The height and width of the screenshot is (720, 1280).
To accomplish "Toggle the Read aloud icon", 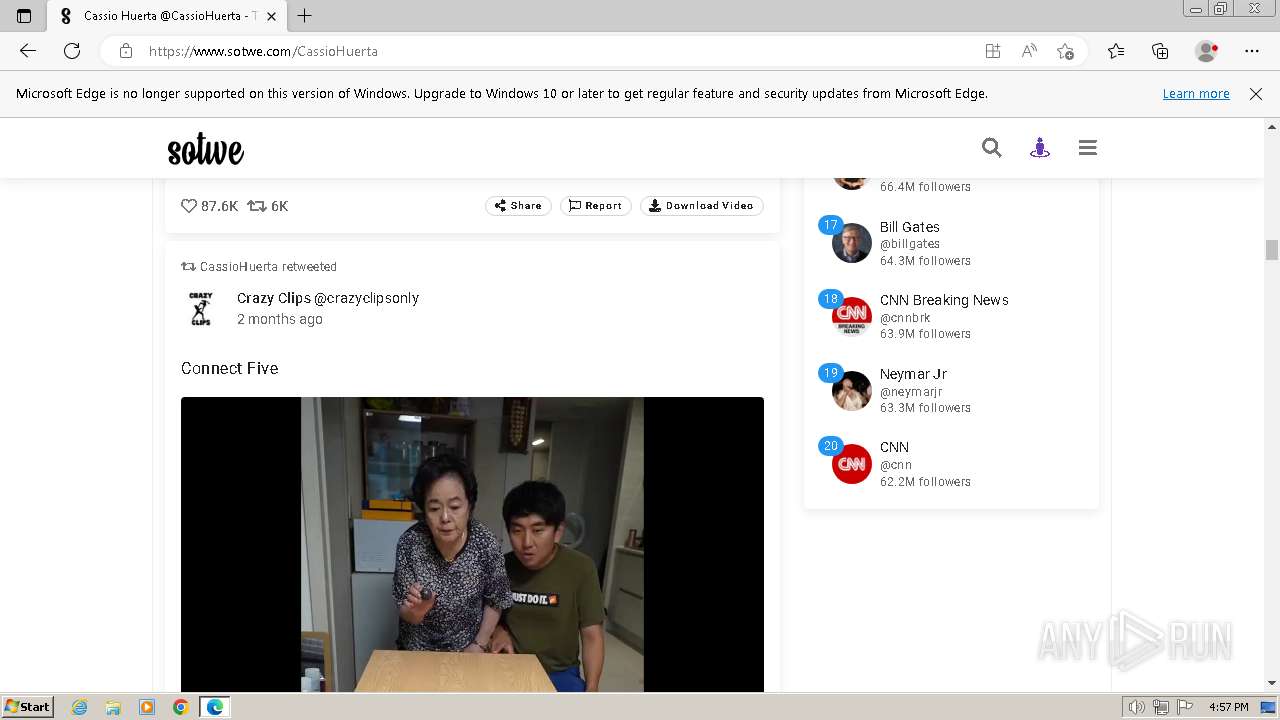I will tap(1029, 51).
